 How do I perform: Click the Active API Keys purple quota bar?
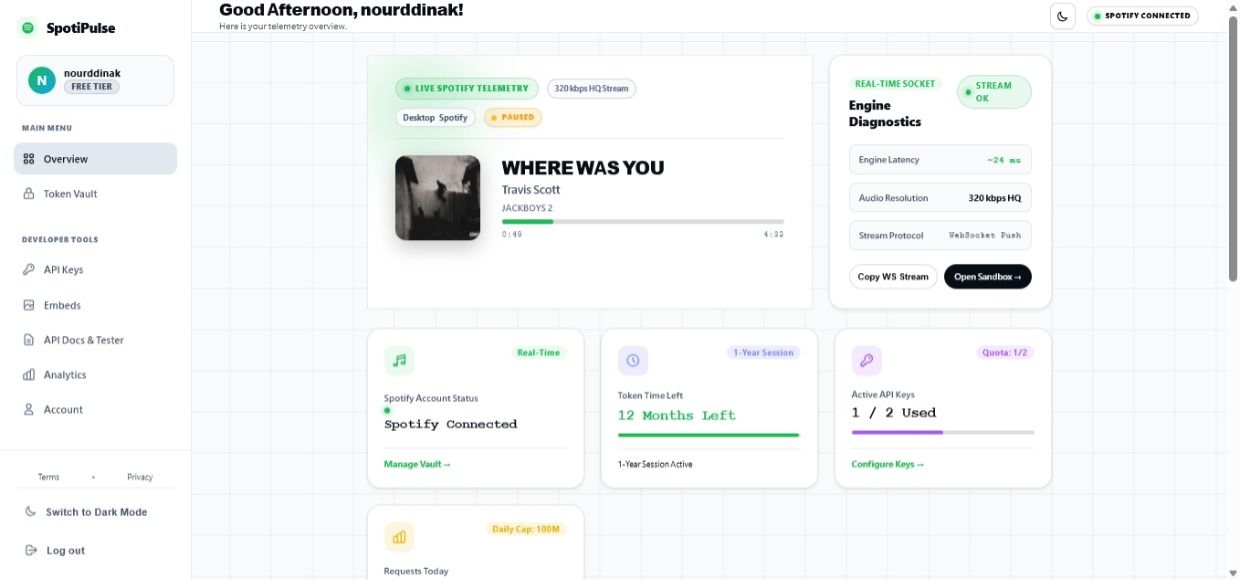[943, 432]
